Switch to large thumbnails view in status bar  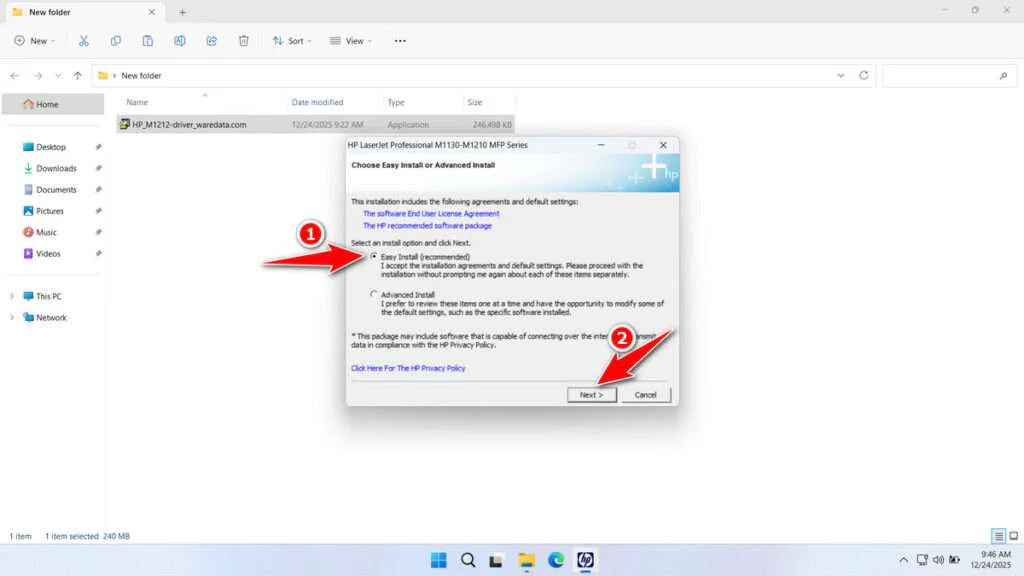click(x=1013, y=536)
